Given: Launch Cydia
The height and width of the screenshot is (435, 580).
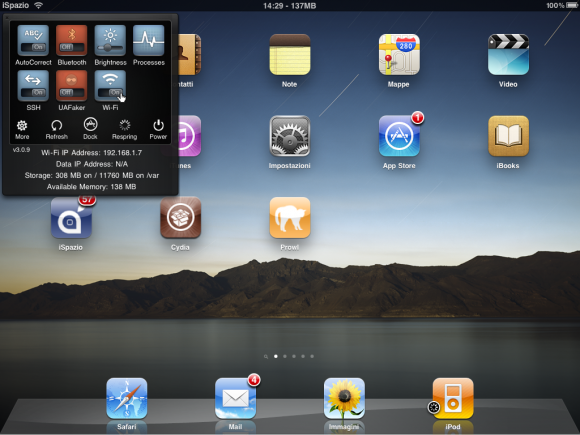Looking at the screenshot, I should click(x=181, y=218).
